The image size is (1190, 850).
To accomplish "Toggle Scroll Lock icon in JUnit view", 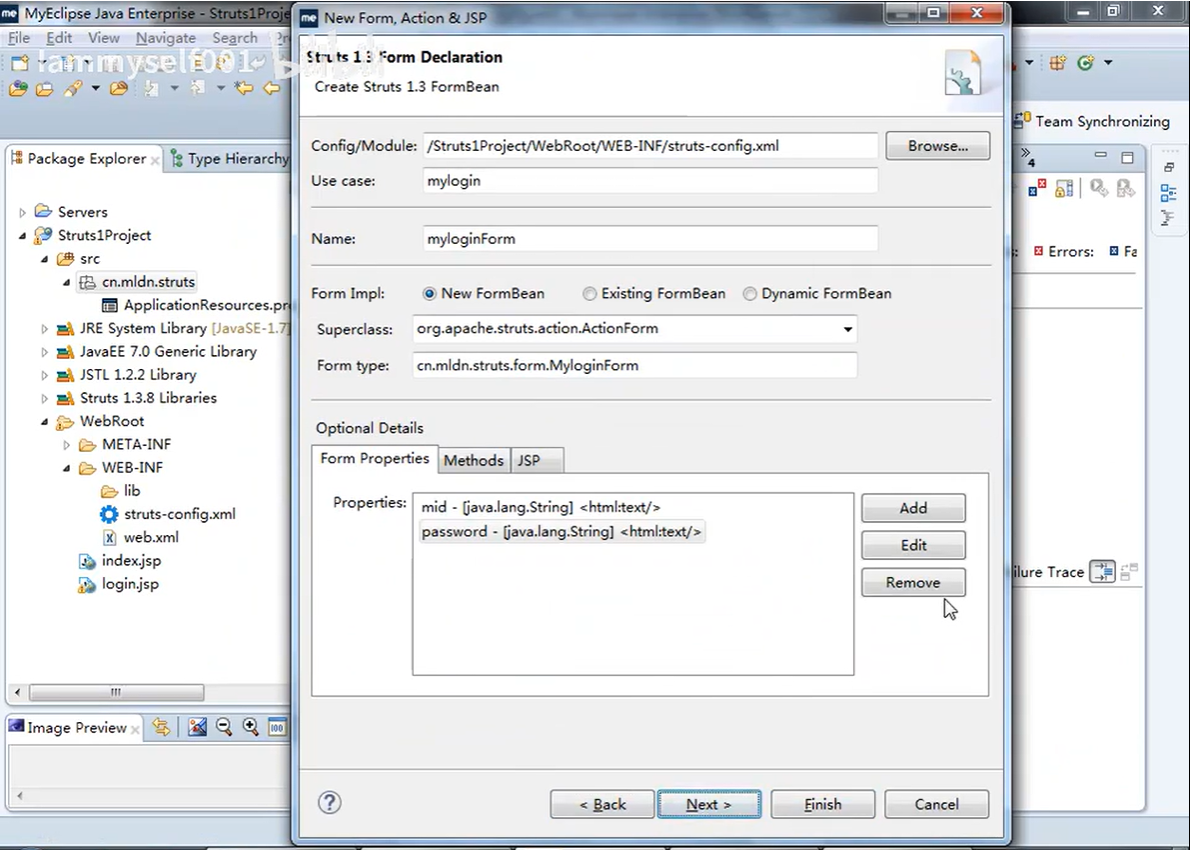I will click(x=1064, y=188).
